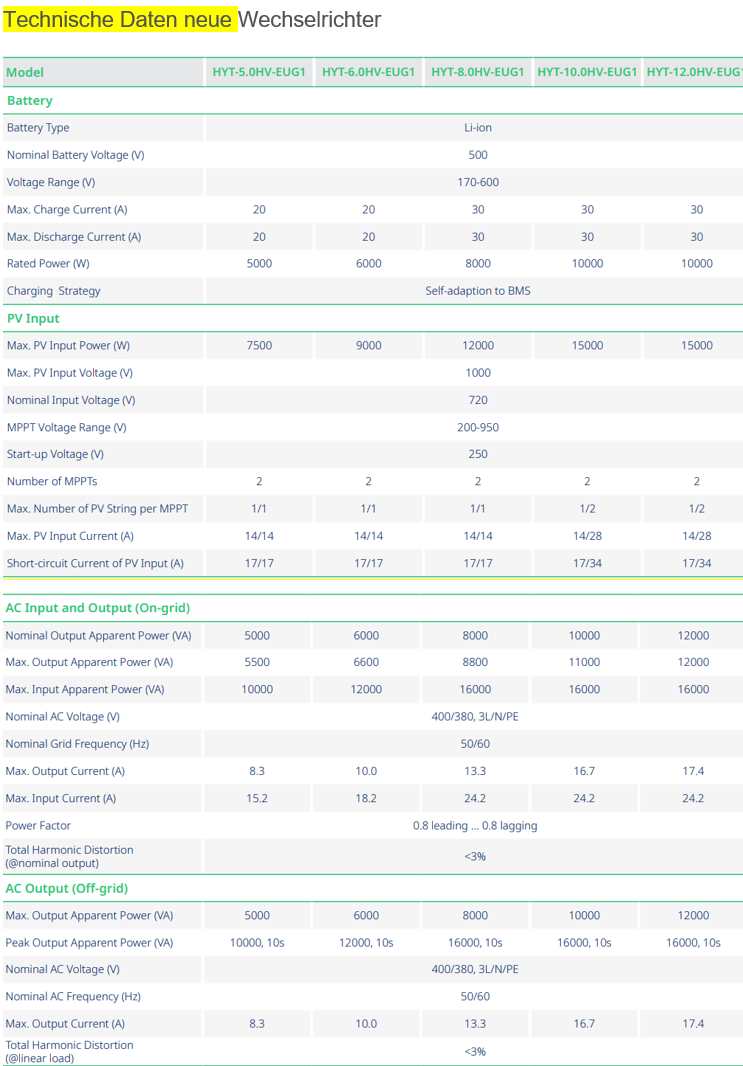Click Rated Power value 8000
Image resolution: width=743 pixels, height=1066 pixels.
pyautogui.click(x=478, y=264)
